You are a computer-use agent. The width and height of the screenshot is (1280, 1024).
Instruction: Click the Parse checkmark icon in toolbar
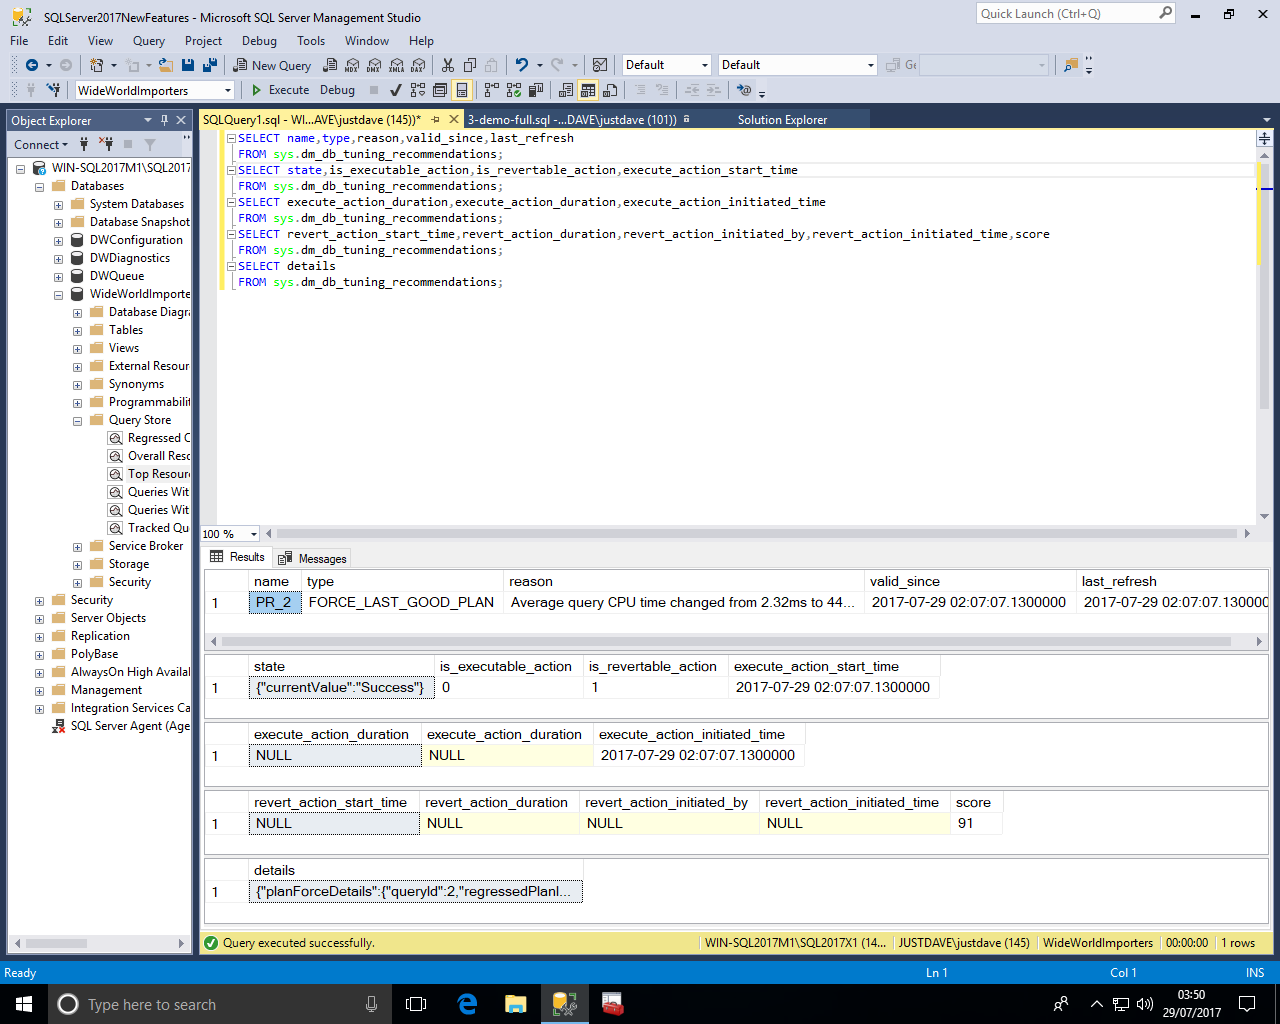pos(396,90)
